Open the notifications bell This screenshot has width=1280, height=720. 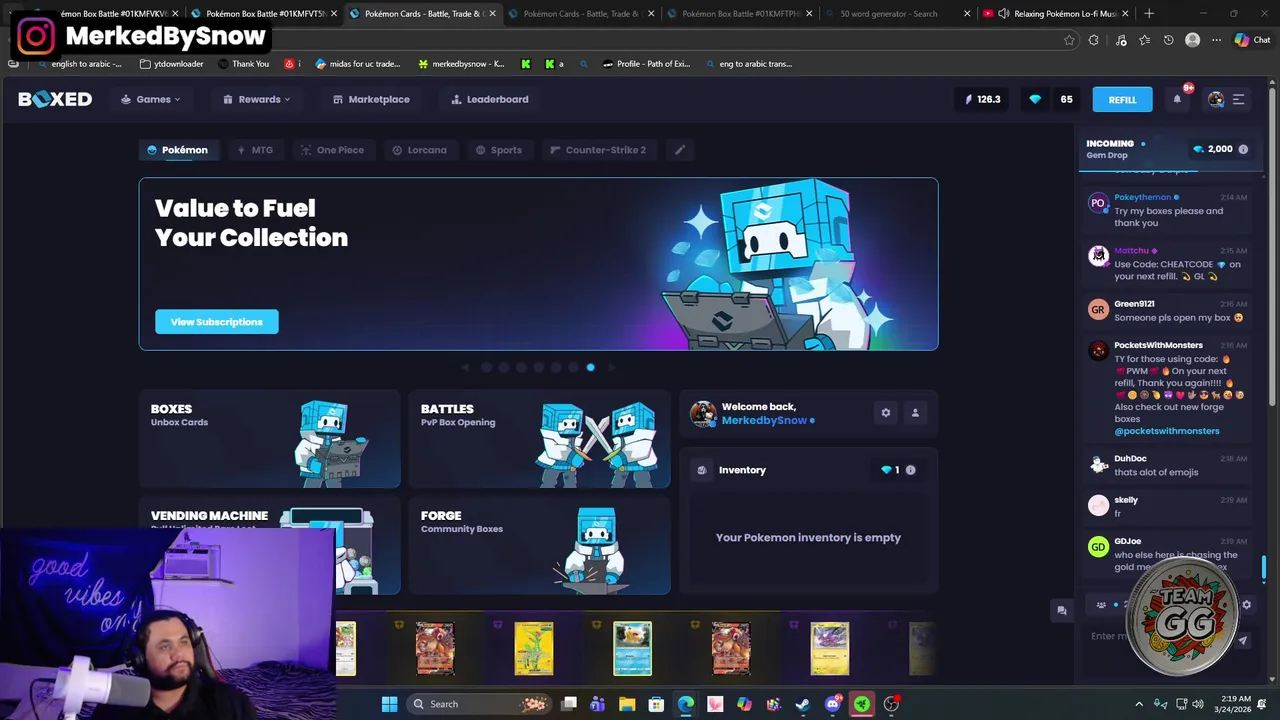[x=1177, y=99]
